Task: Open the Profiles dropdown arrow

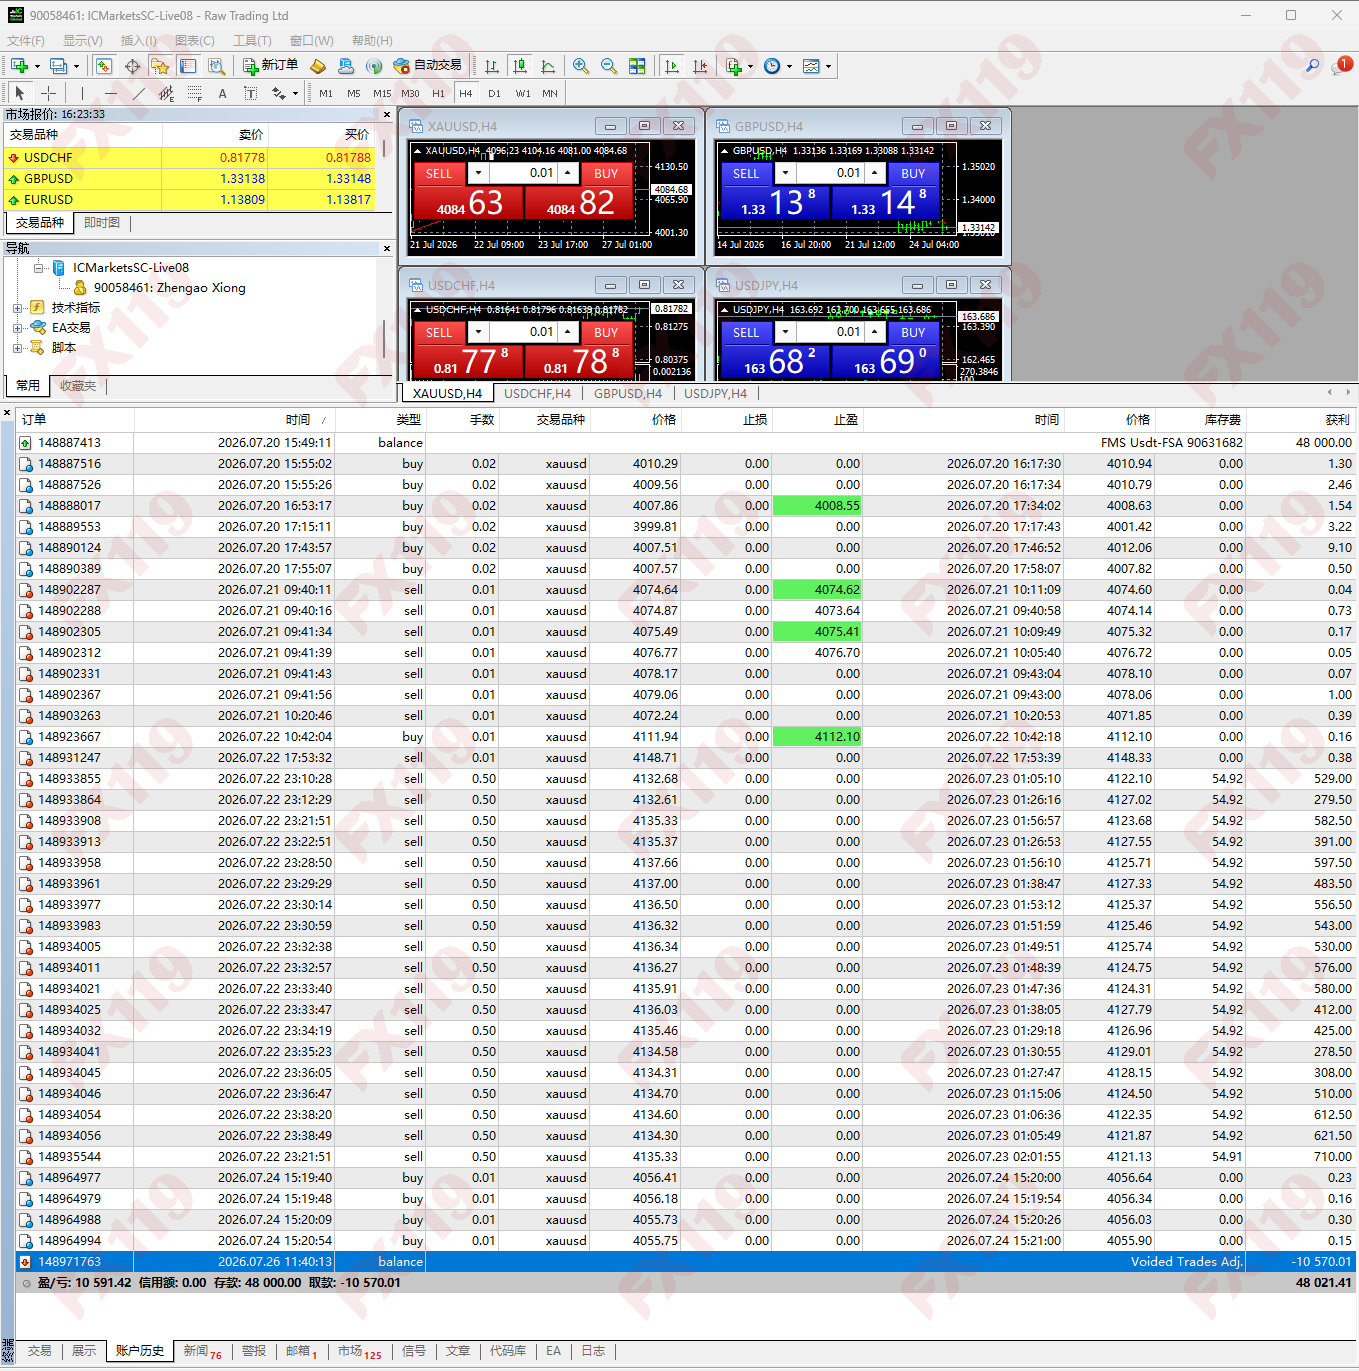Action: click(x=76, y=67)
